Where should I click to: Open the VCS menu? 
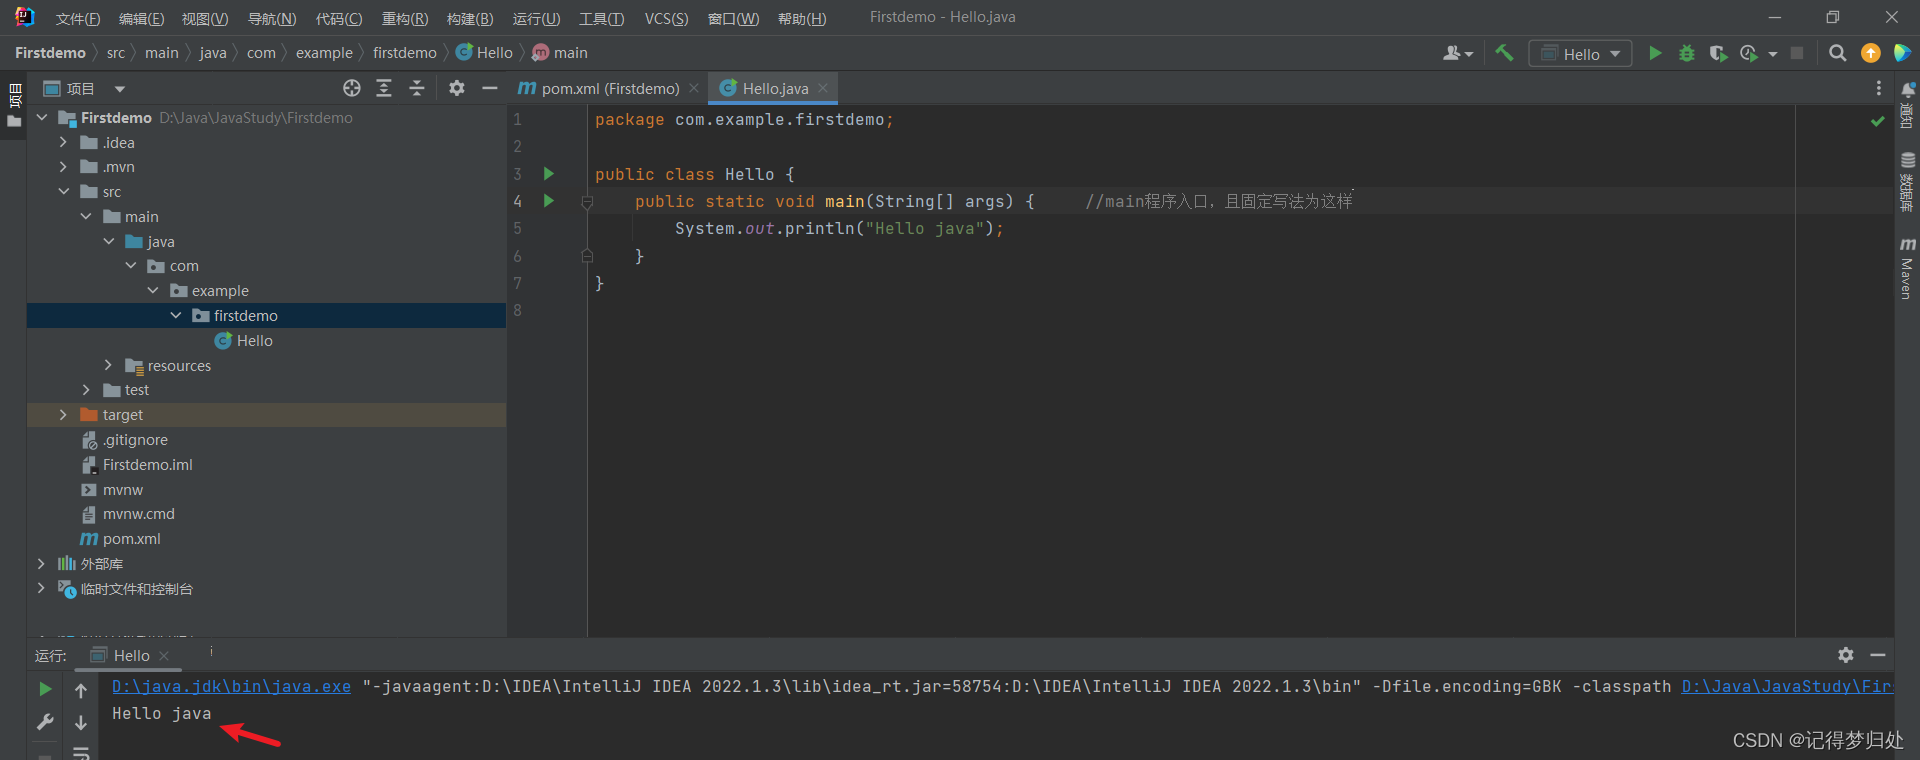tap(666, 19)
